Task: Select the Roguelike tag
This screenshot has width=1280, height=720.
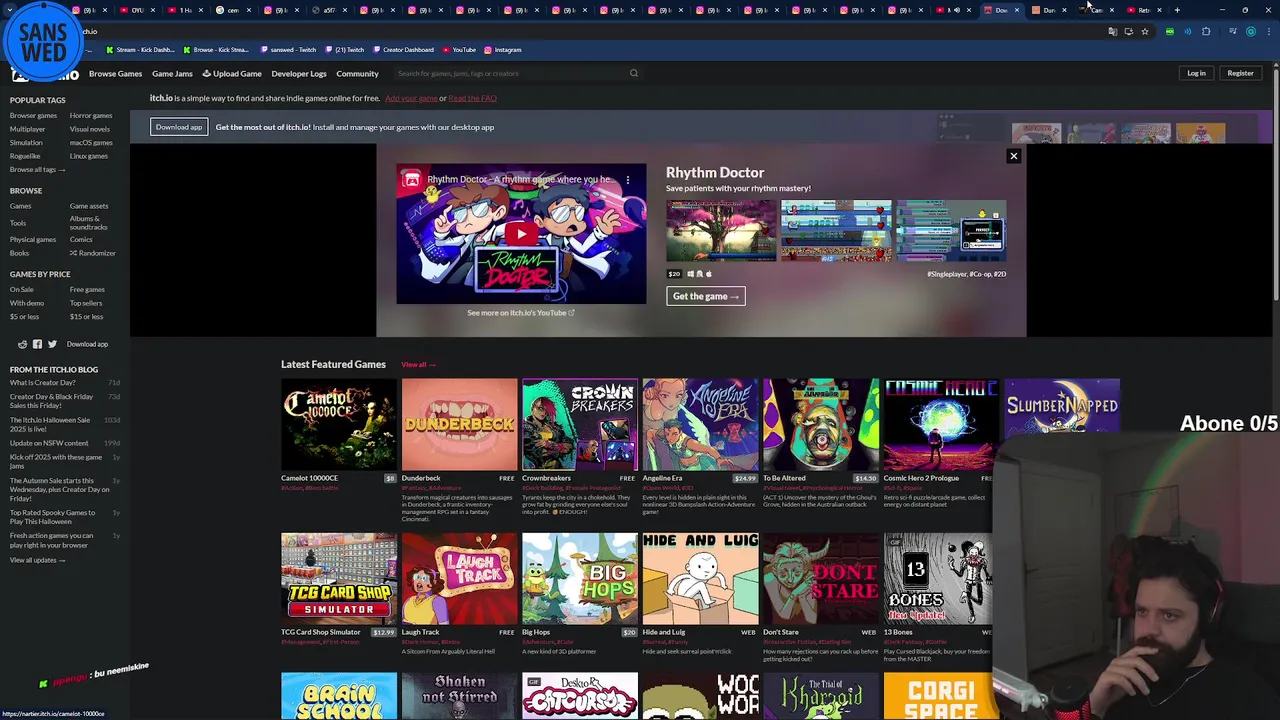Action: (25, 156)
